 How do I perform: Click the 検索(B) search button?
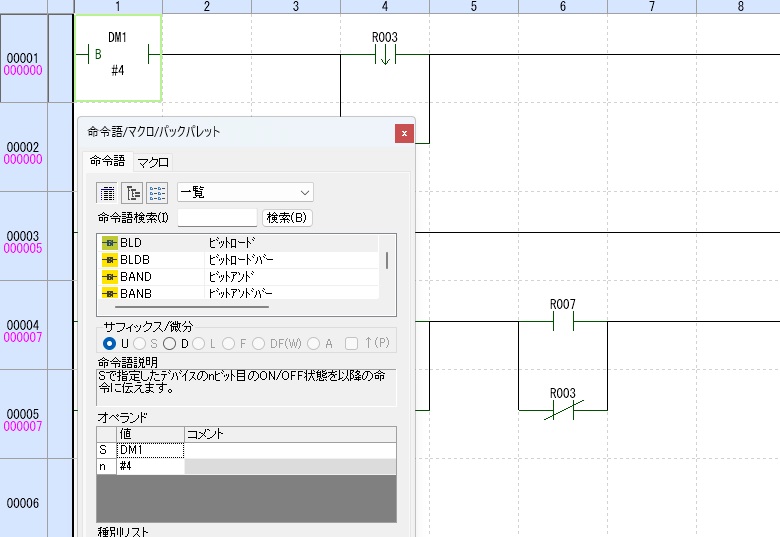click(287, 217)
